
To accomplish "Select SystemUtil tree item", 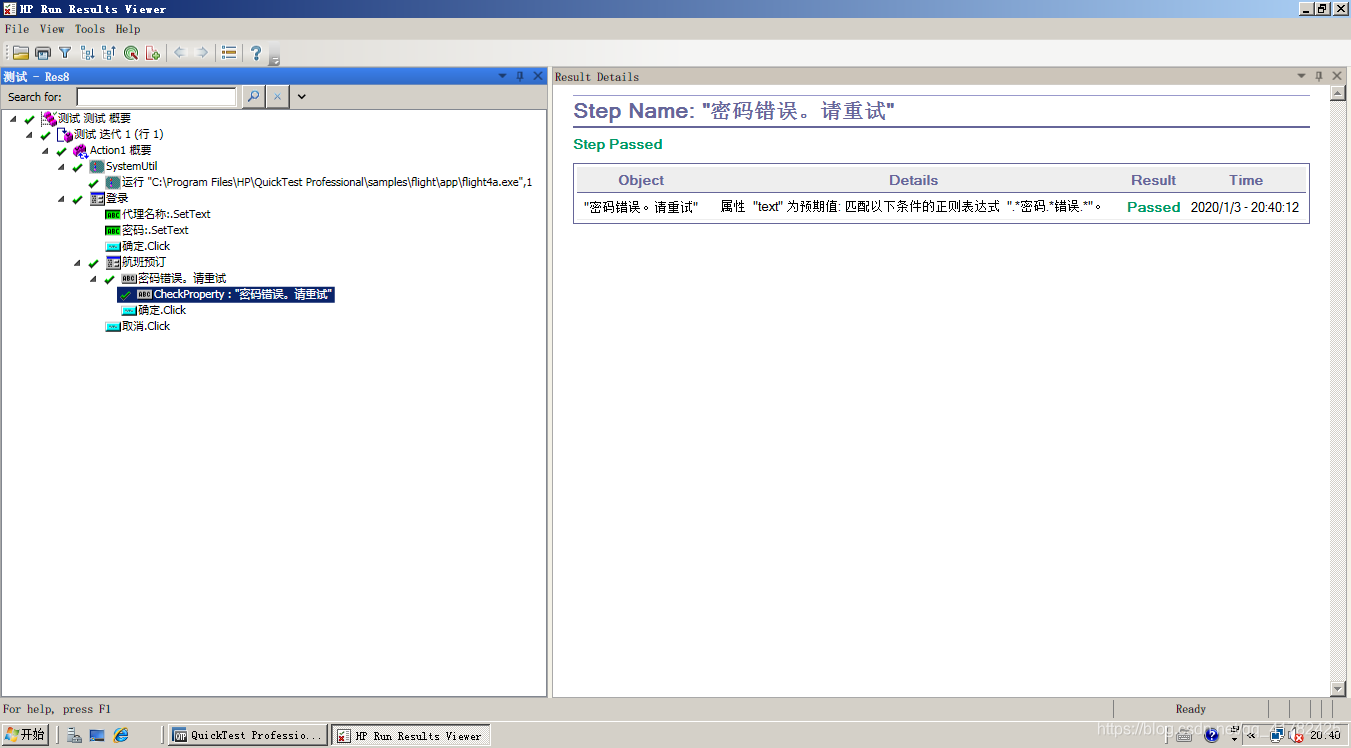I will click(x=131, y=166).
